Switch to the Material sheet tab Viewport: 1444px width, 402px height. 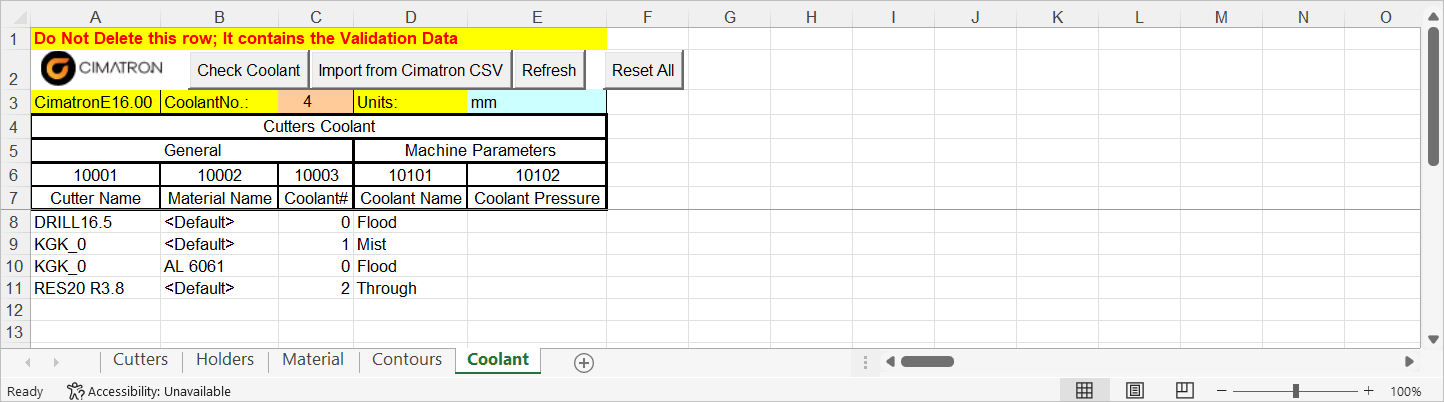pyautogui.click(x=313, y=360)
